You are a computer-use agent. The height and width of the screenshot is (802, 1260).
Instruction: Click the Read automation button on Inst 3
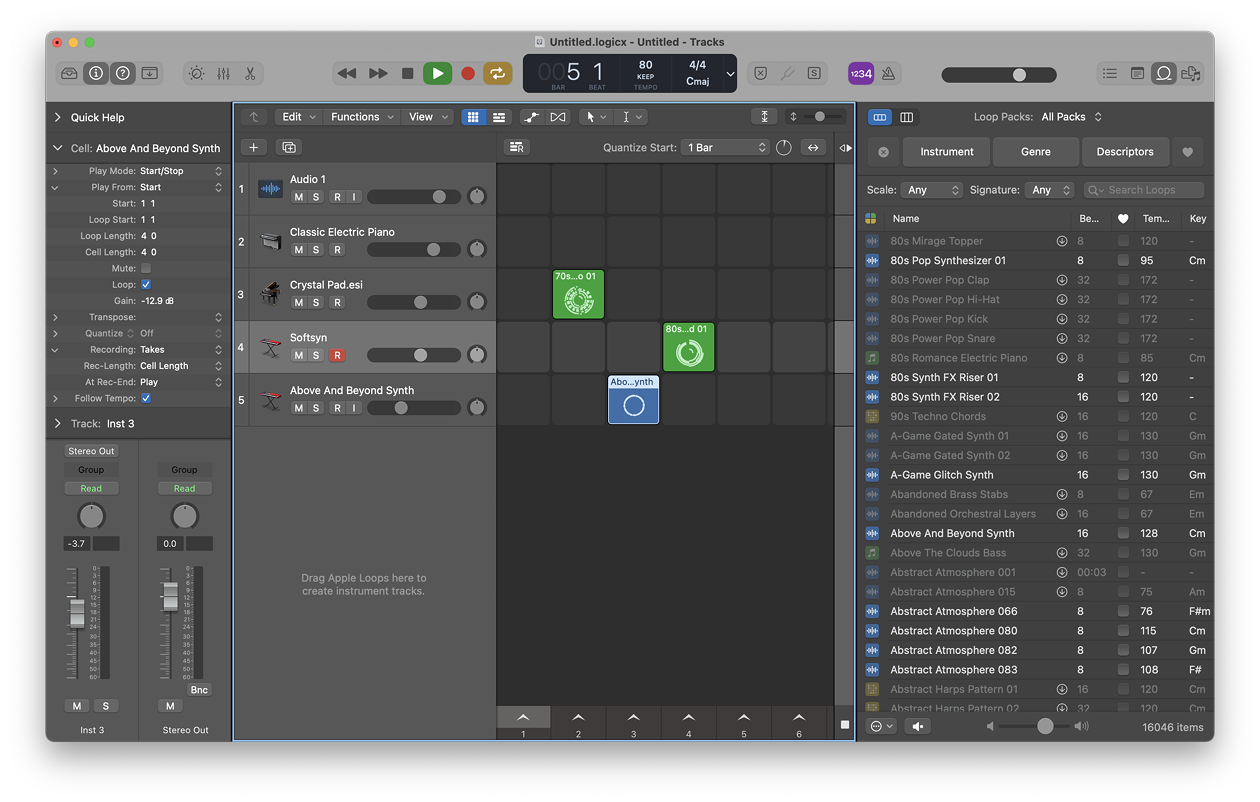[x=91, y=488]
